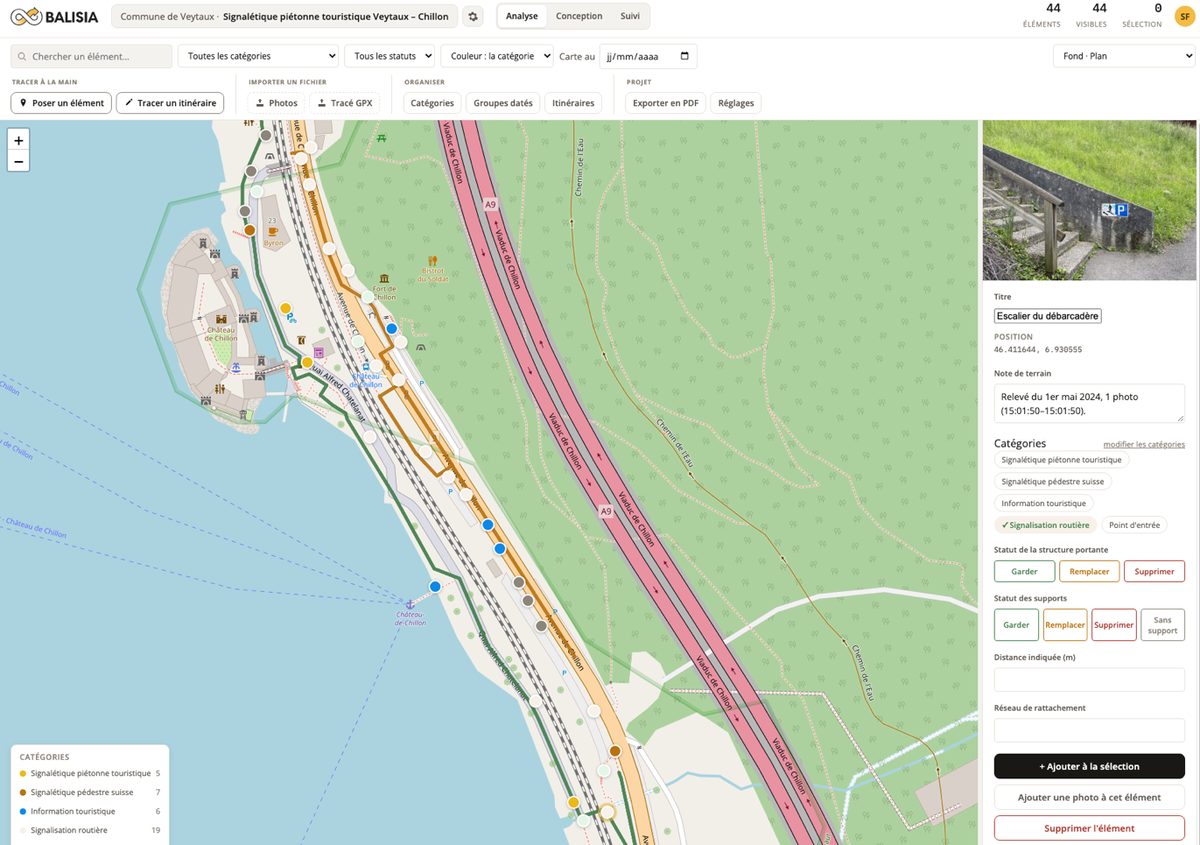
Task: Click Tracer un itinéraire button
Action: [170, 103]
